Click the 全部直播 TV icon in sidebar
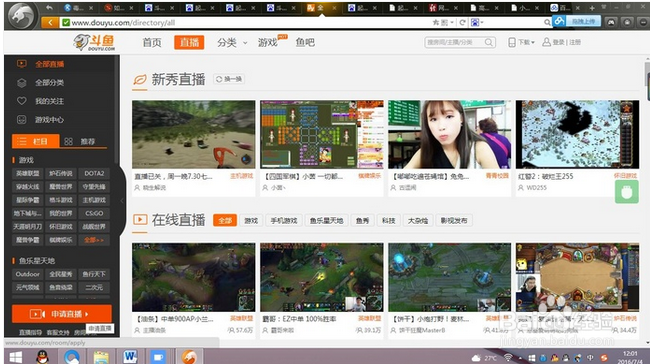The height and width of the screenshot is (364, 650). click(x=22, y=64)
